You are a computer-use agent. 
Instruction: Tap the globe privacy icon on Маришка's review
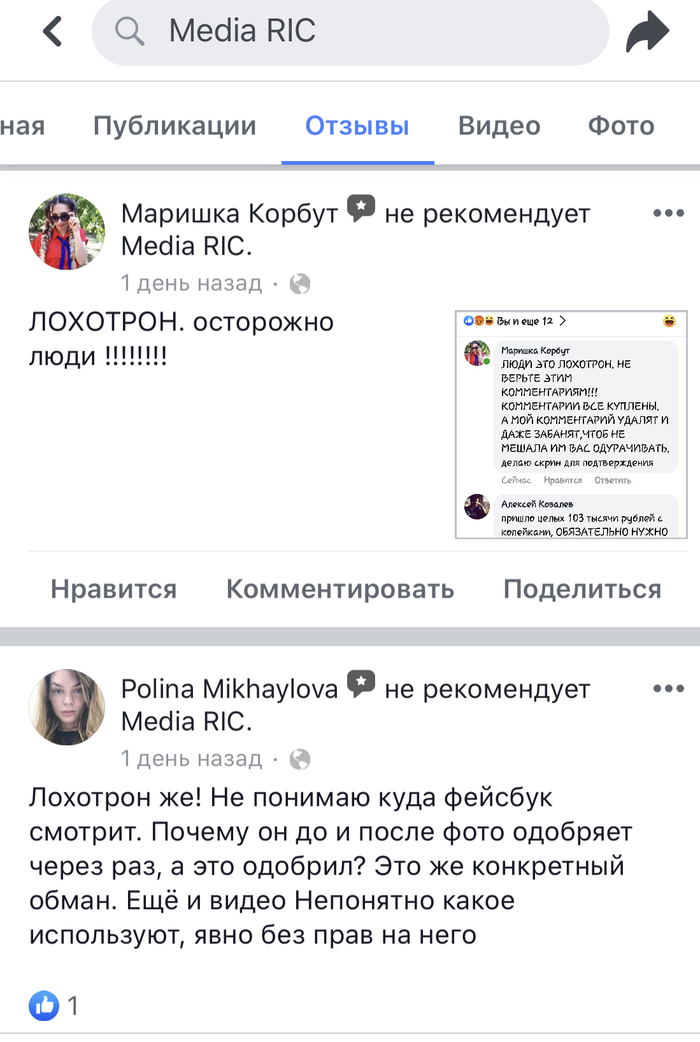pyautogui.click(x=299, y=284)
